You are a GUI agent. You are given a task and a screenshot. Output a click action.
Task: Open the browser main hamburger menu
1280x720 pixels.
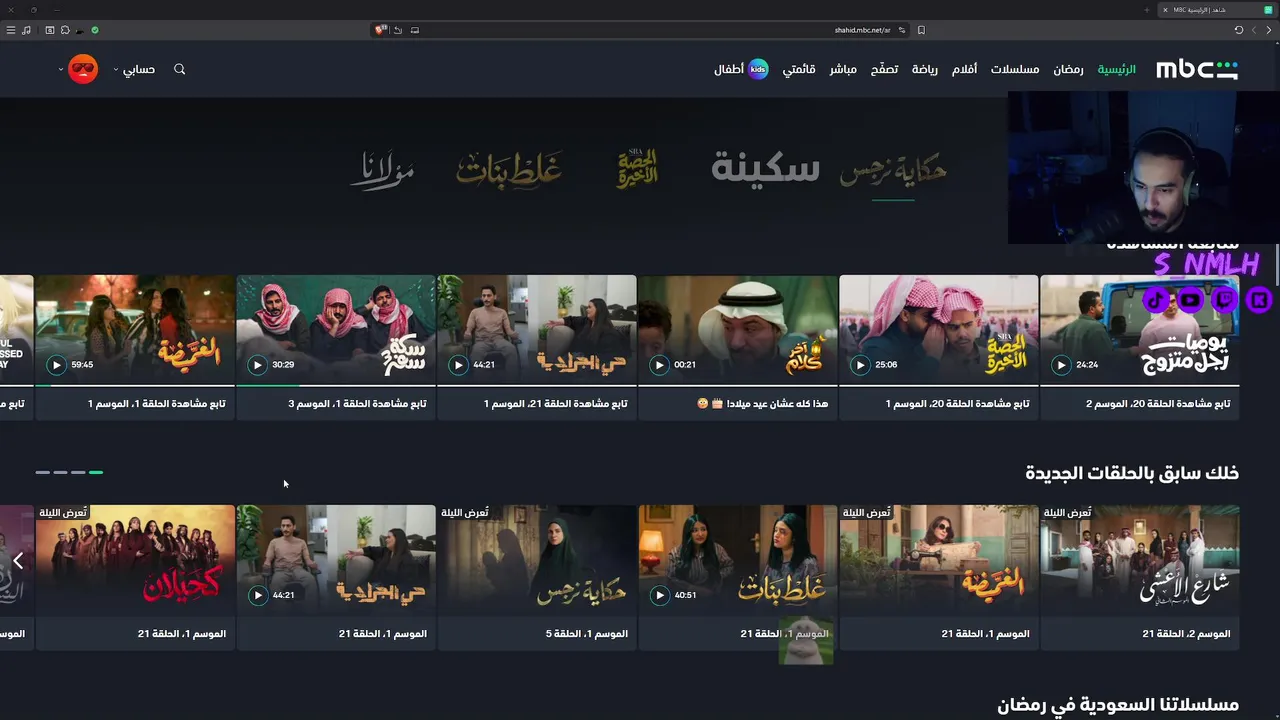(x=11, y=30)
